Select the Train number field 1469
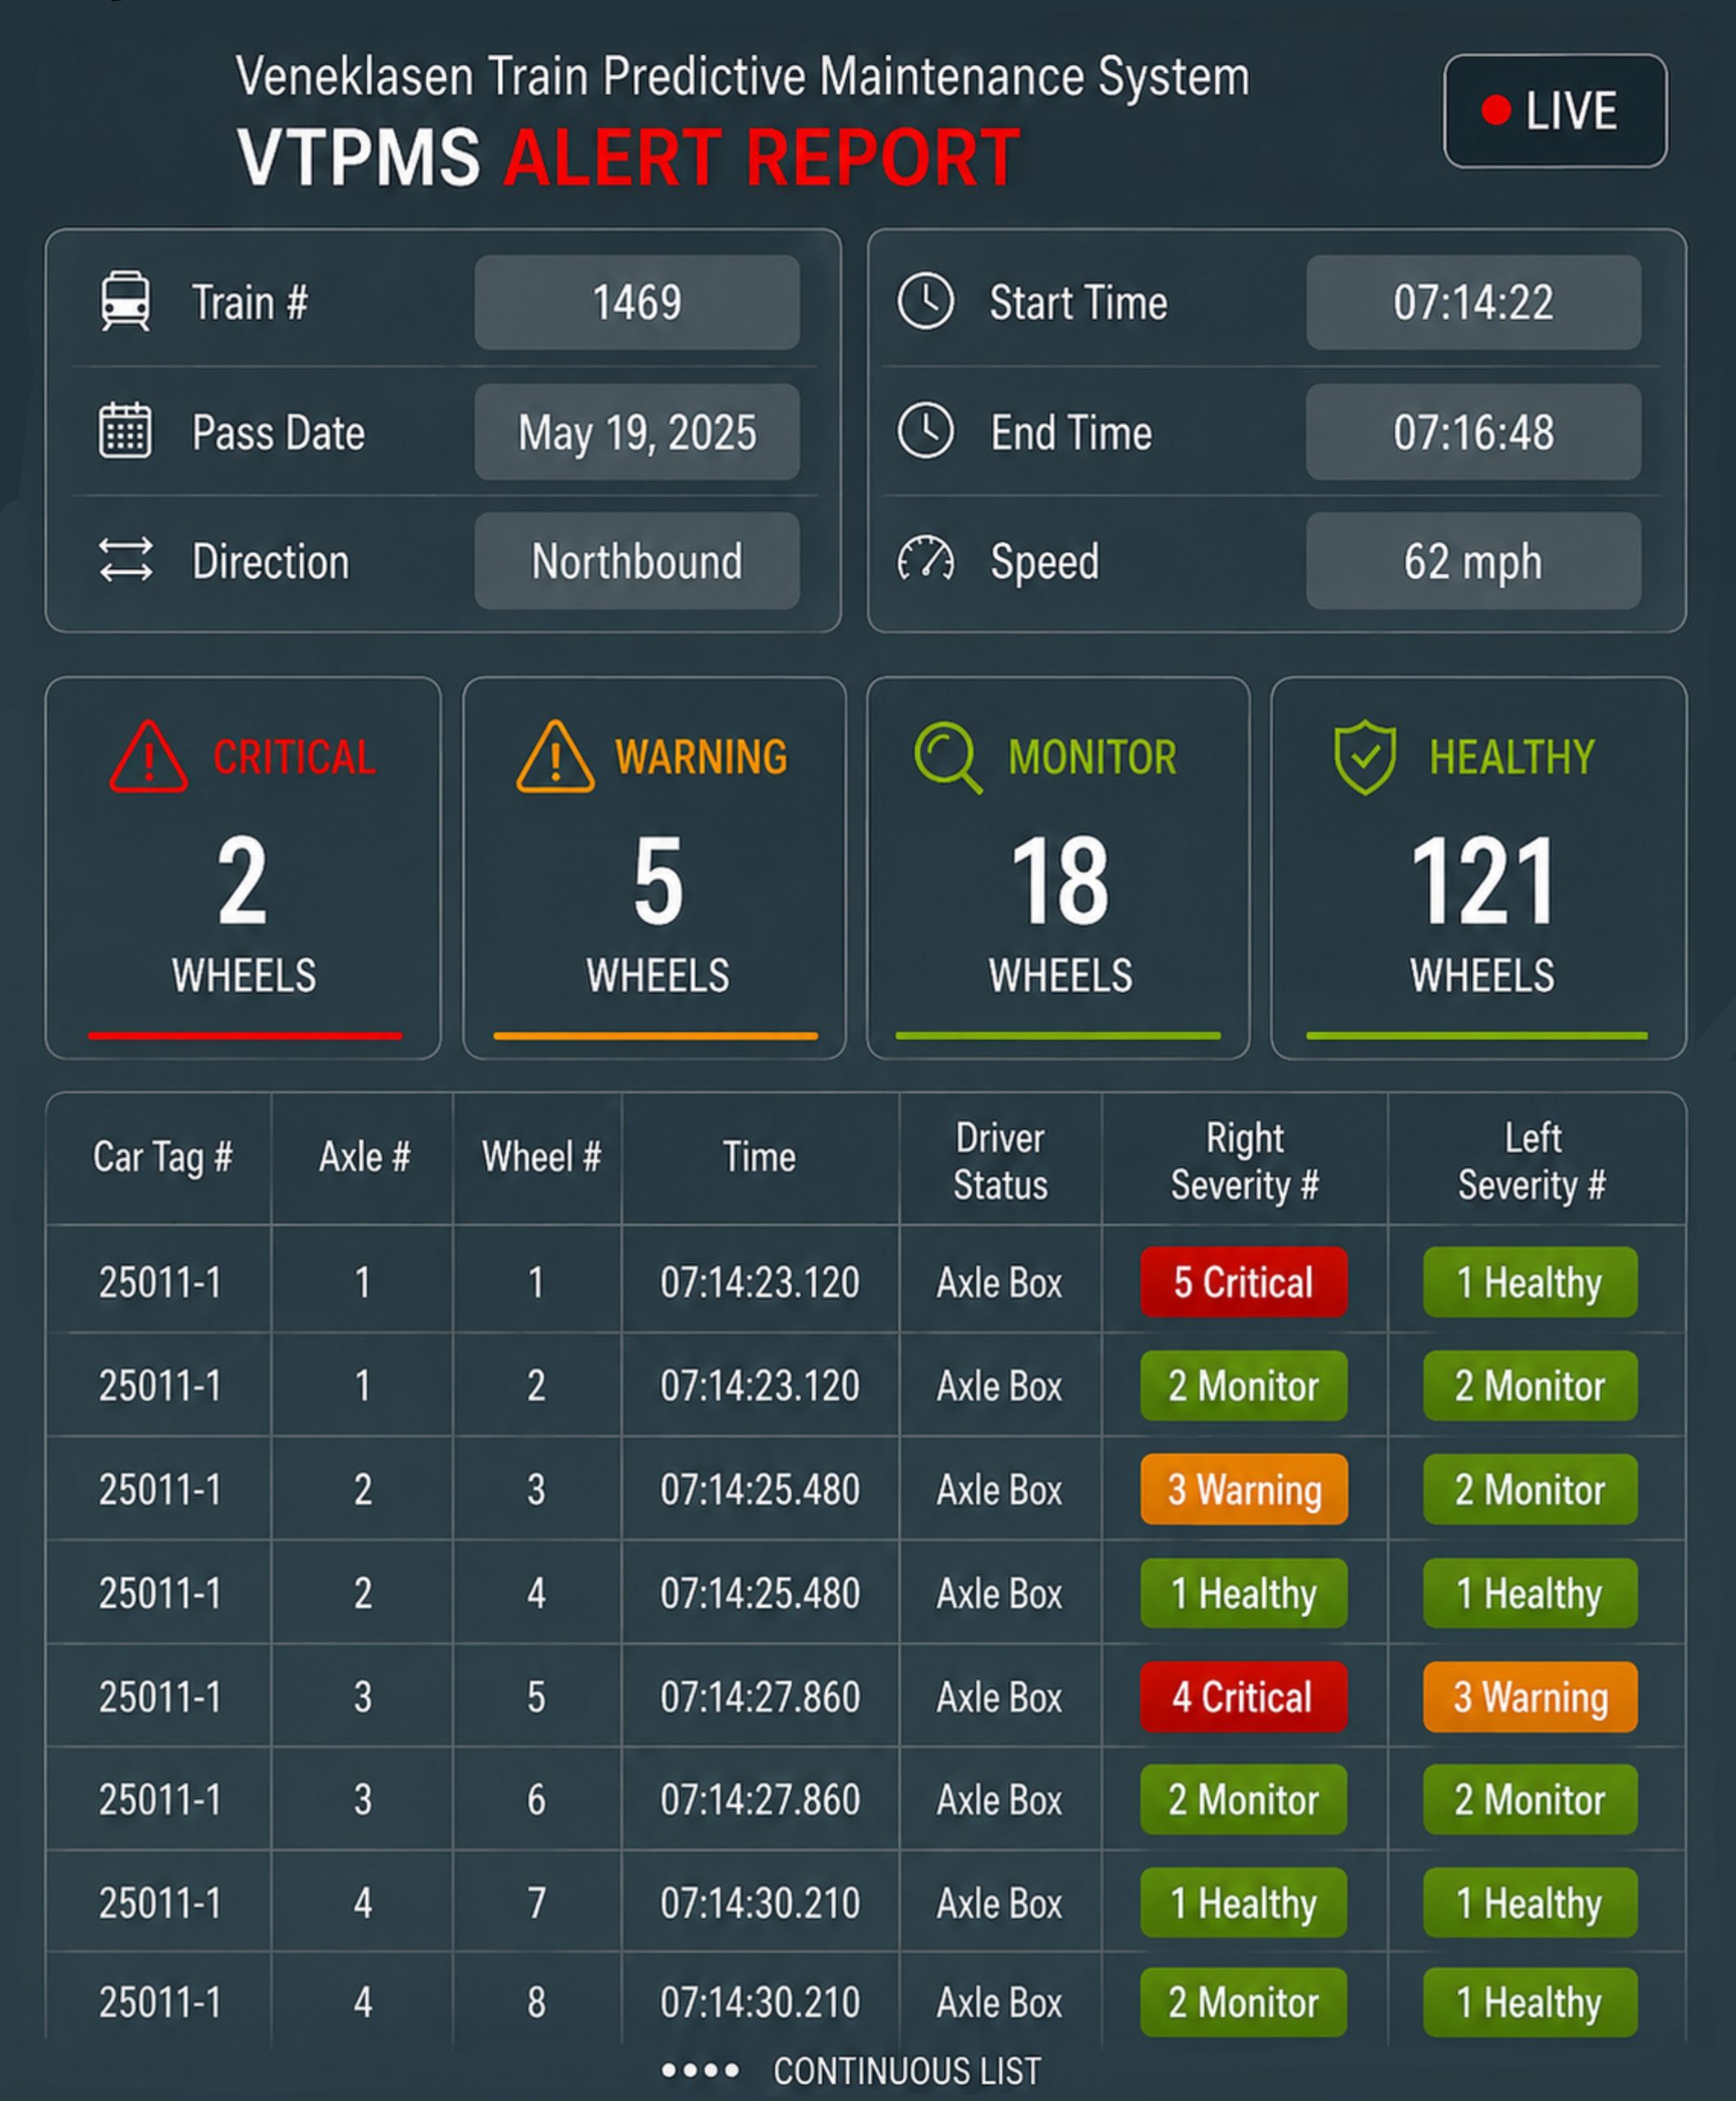1736x2101 pixels. pos(637,302)
